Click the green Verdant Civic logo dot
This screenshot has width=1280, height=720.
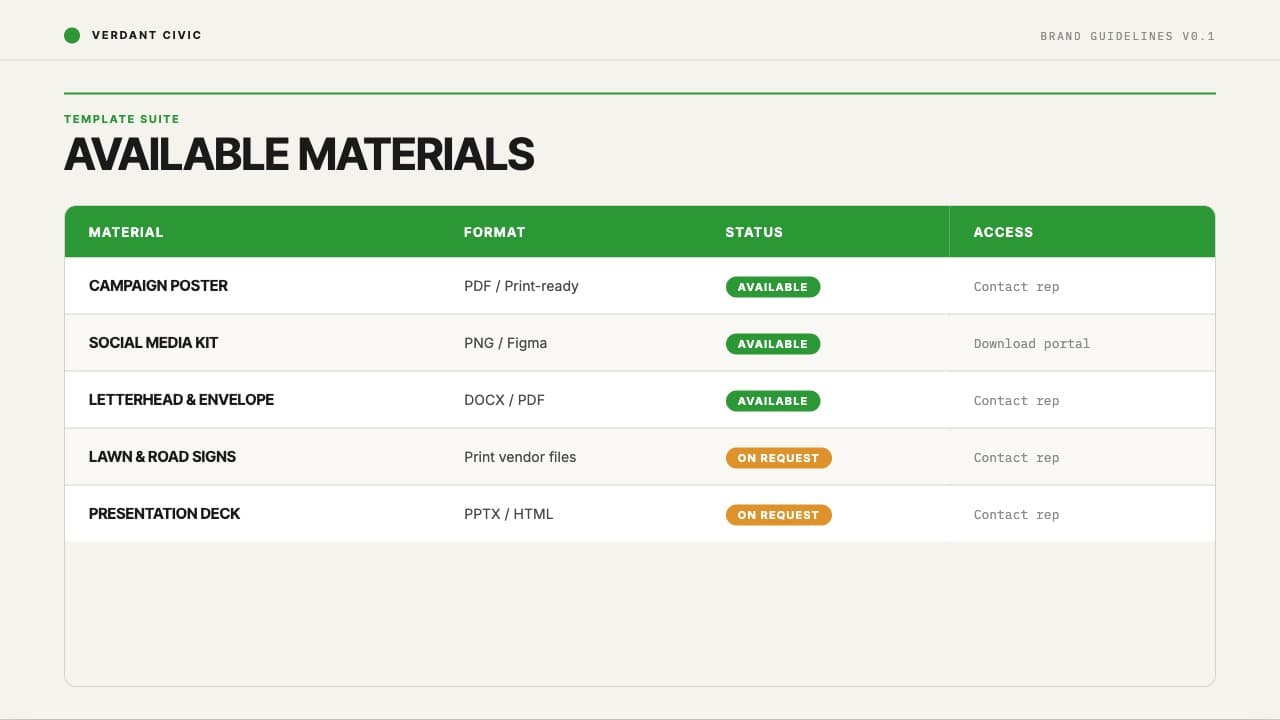72,35
